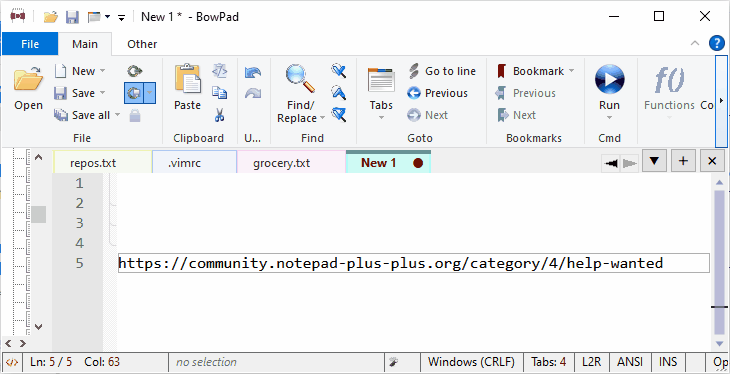This screenshot has height=374, width=730.
Task: Click the large Paste clipboard button
Action: [x=188, y=88]
